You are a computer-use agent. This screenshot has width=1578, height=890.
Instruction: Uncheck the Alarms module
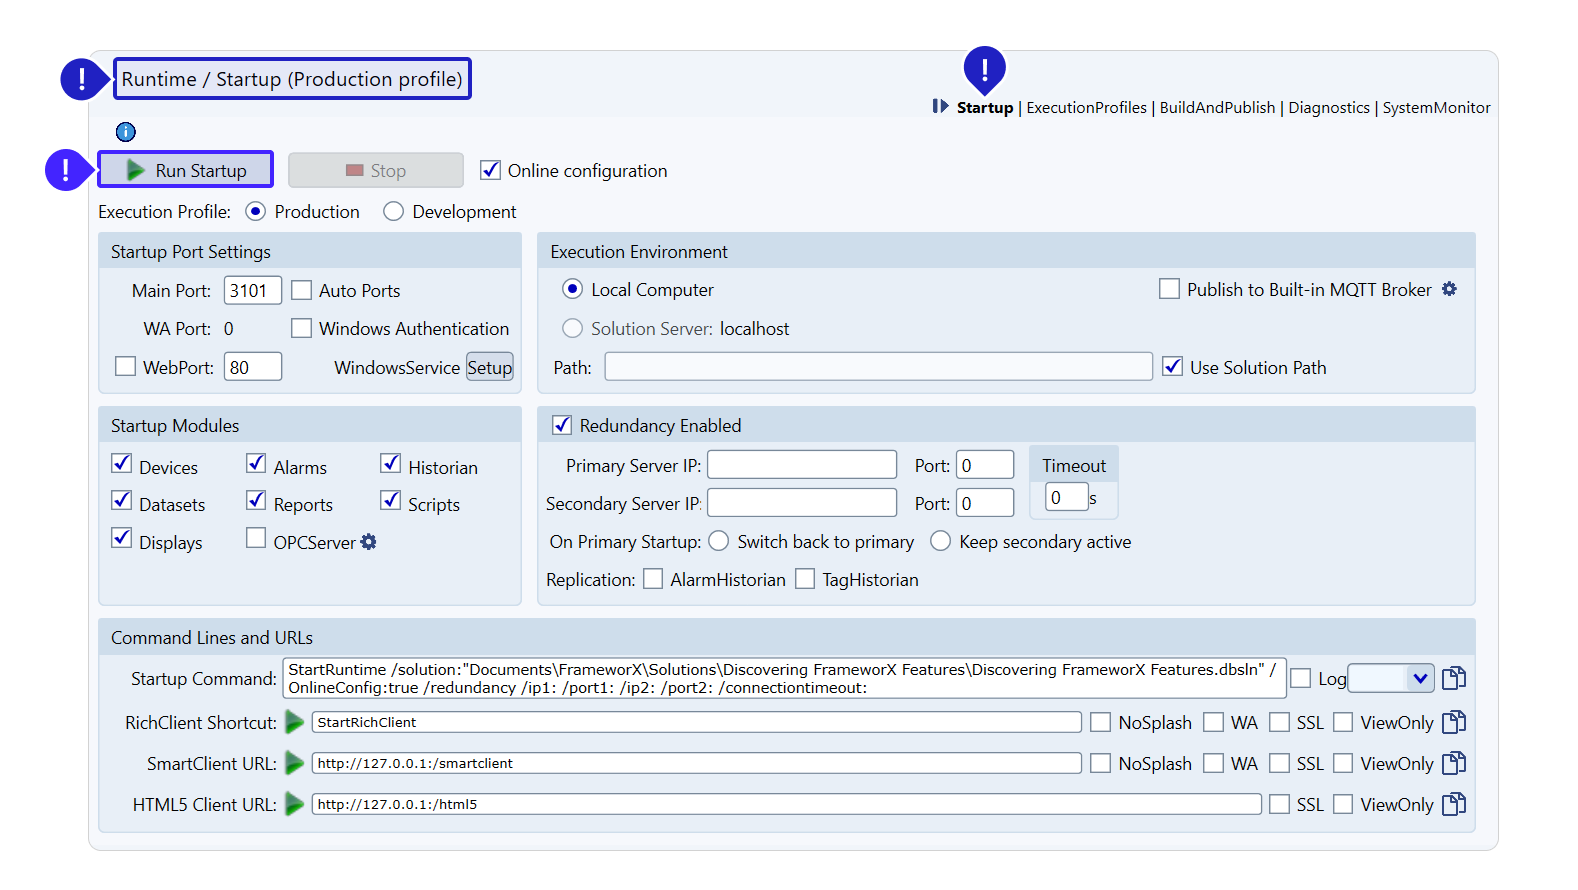coord(256,463)
